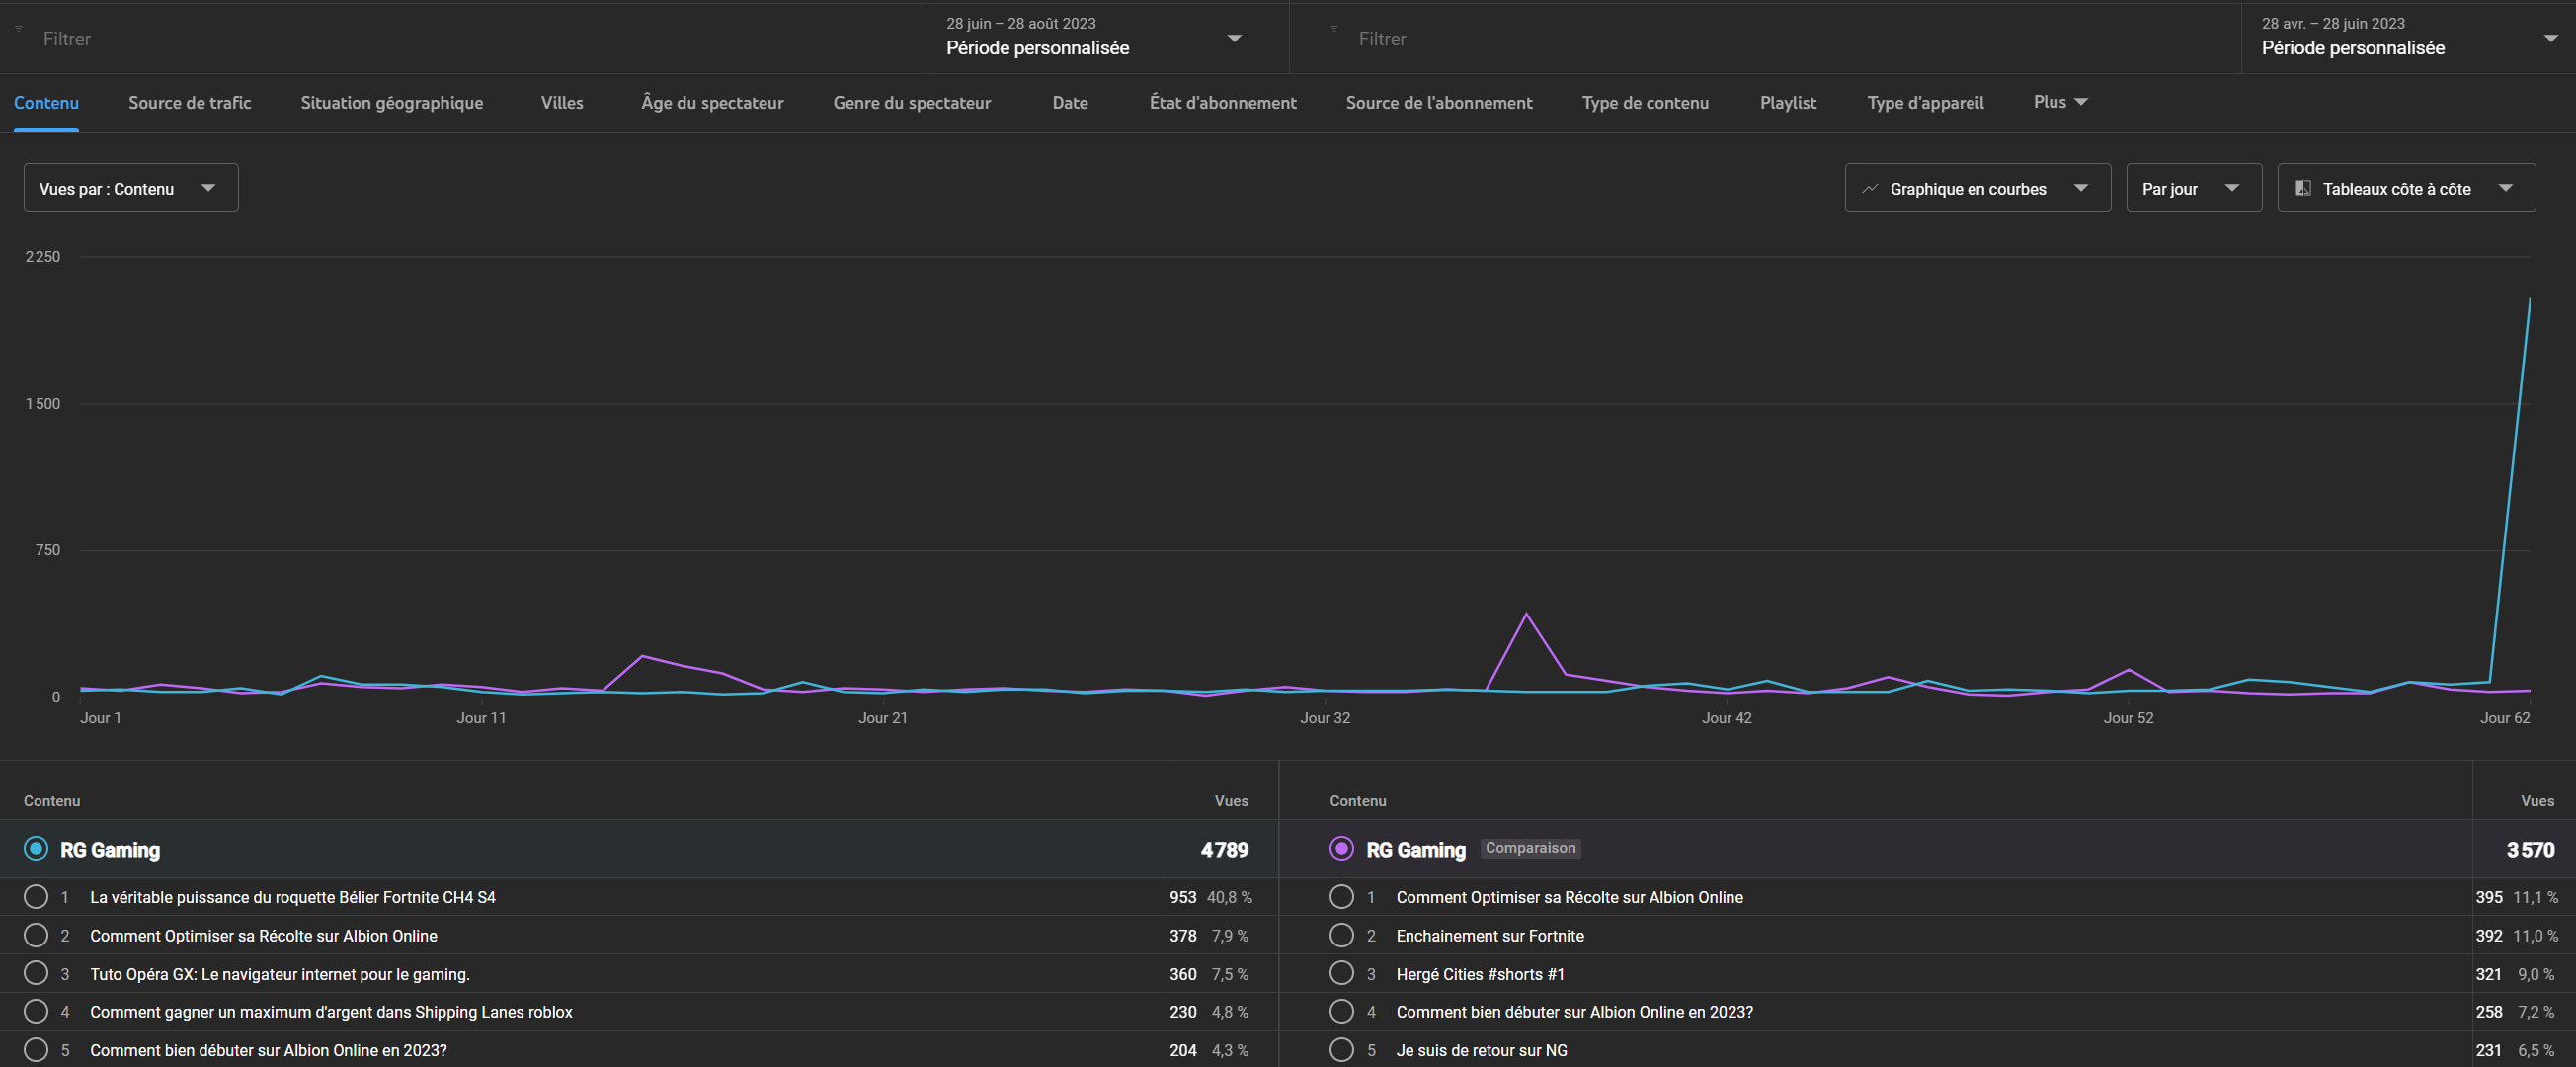Select radio for Enchainement sur Fortnite row
The width and height of the screenshot is (2576, 1067).
1341,935
